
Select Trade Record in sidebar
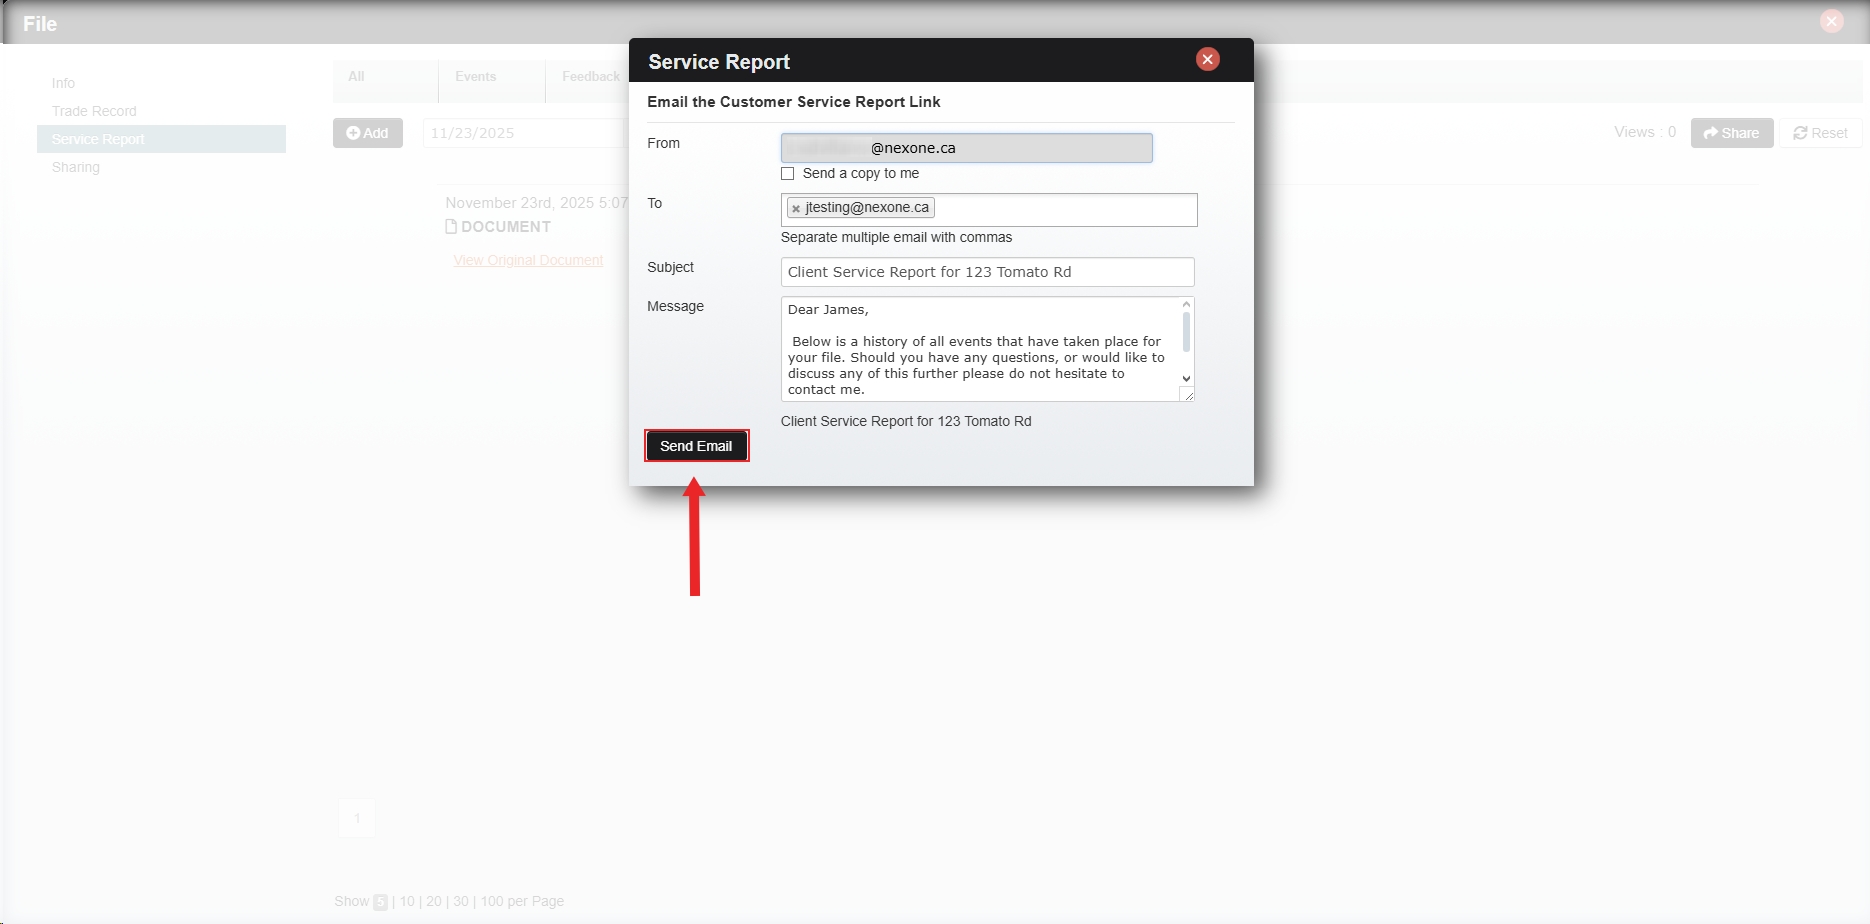pyautogui.click(x=94, y=111)
